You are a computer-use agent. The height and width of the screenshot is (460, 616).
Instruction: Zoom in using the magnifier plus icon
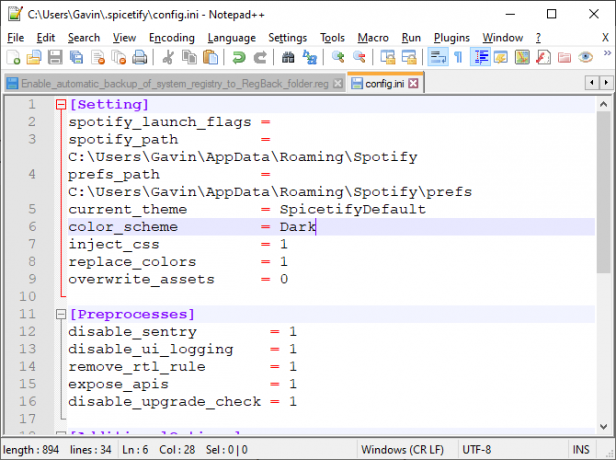pyautogui.click(x=338, y=57)
